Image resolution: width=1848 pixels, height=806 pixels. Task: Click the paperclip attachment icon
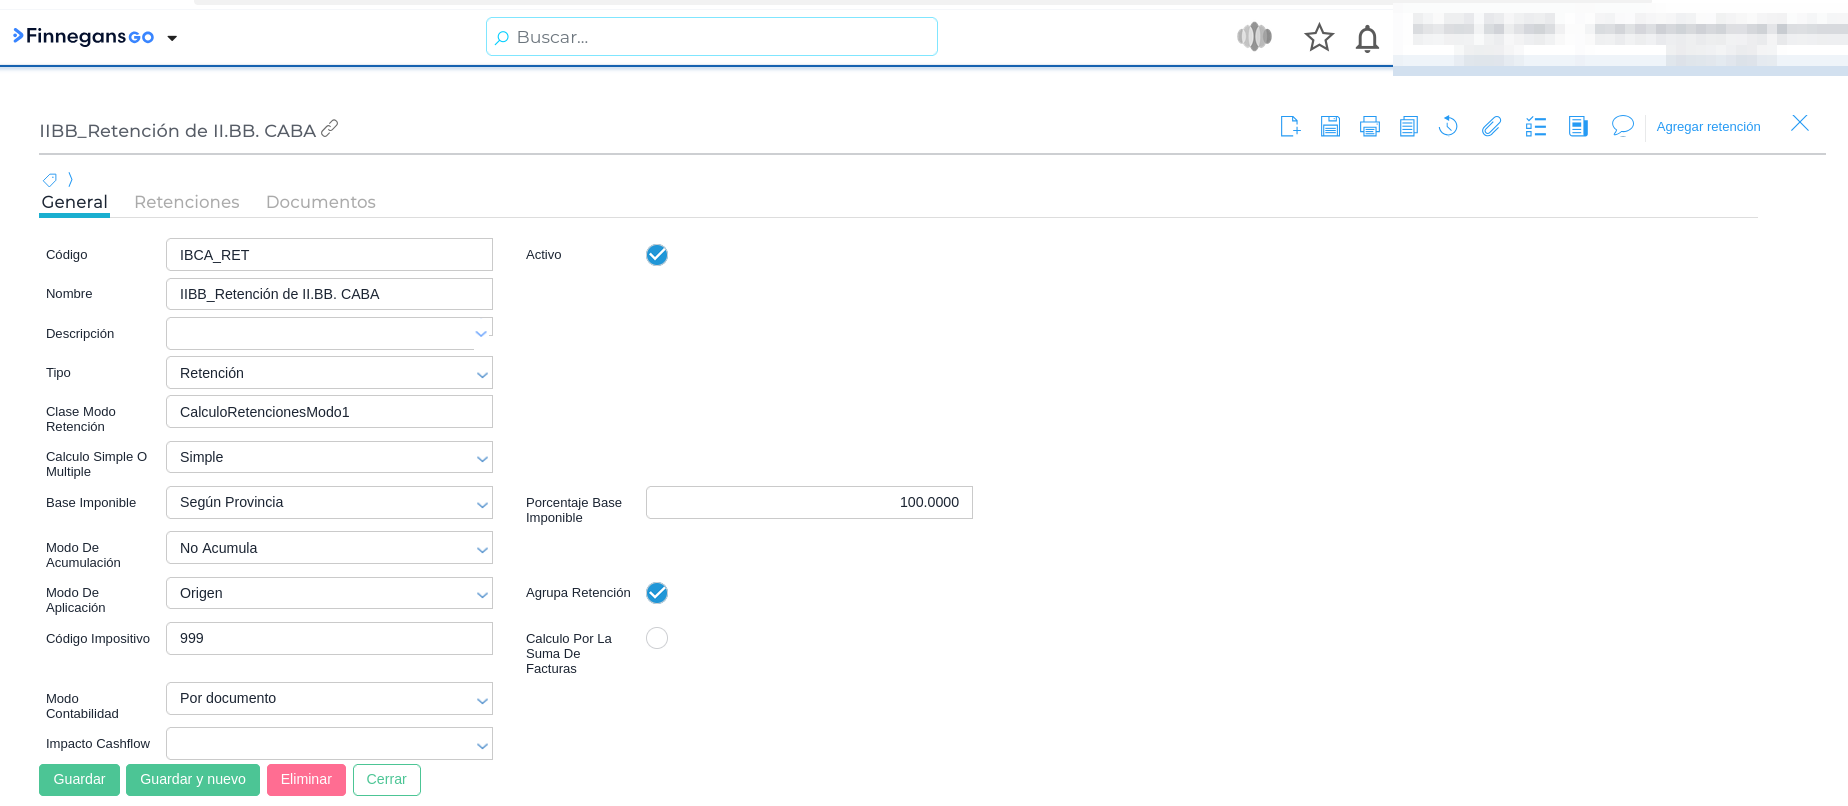click(1491, 126)
